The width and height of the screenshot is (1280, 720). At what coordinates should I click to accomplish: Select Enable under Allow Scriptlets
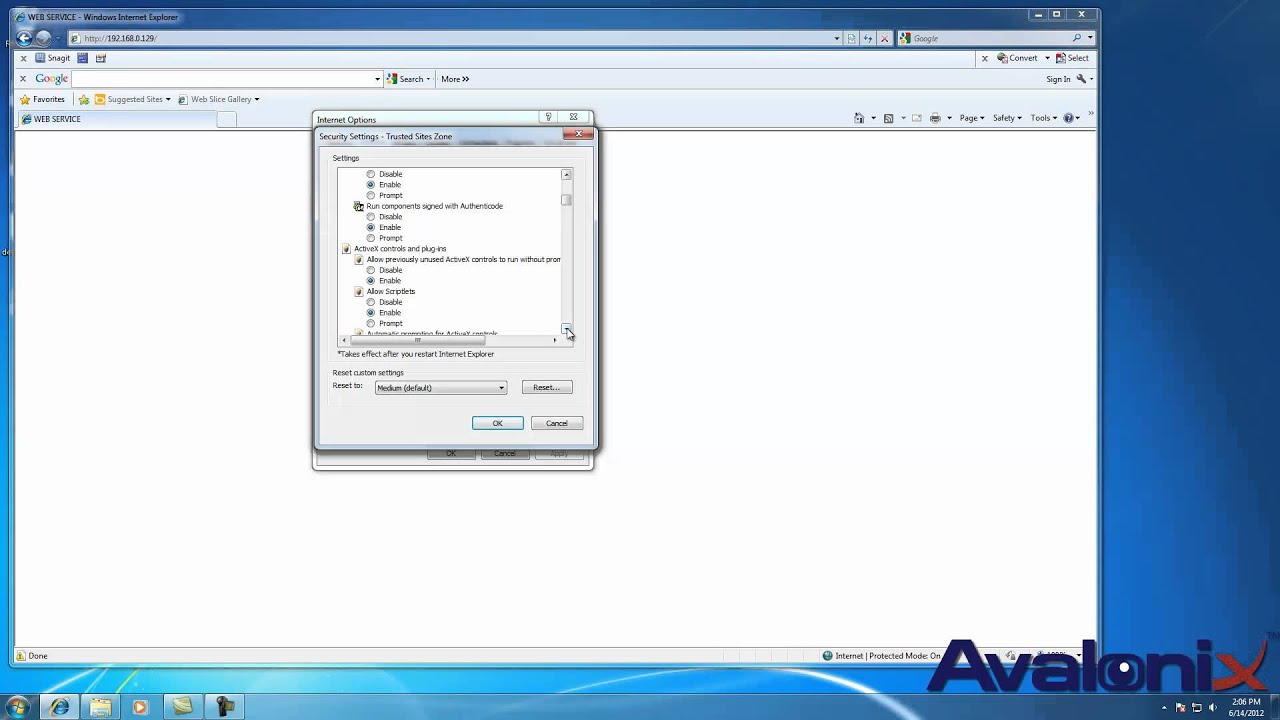coord(371,313)
